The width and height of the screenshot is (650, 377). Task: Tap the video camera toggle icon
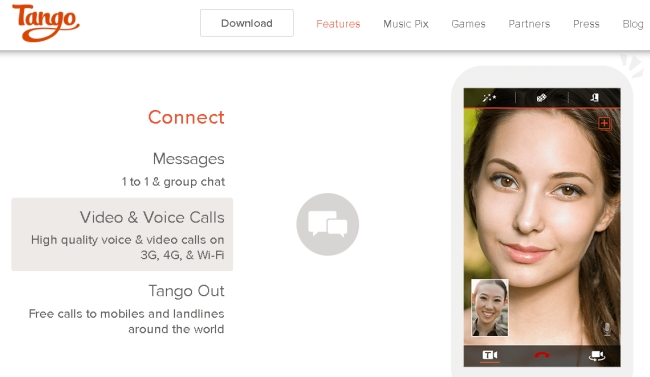[x=490, y=355]
